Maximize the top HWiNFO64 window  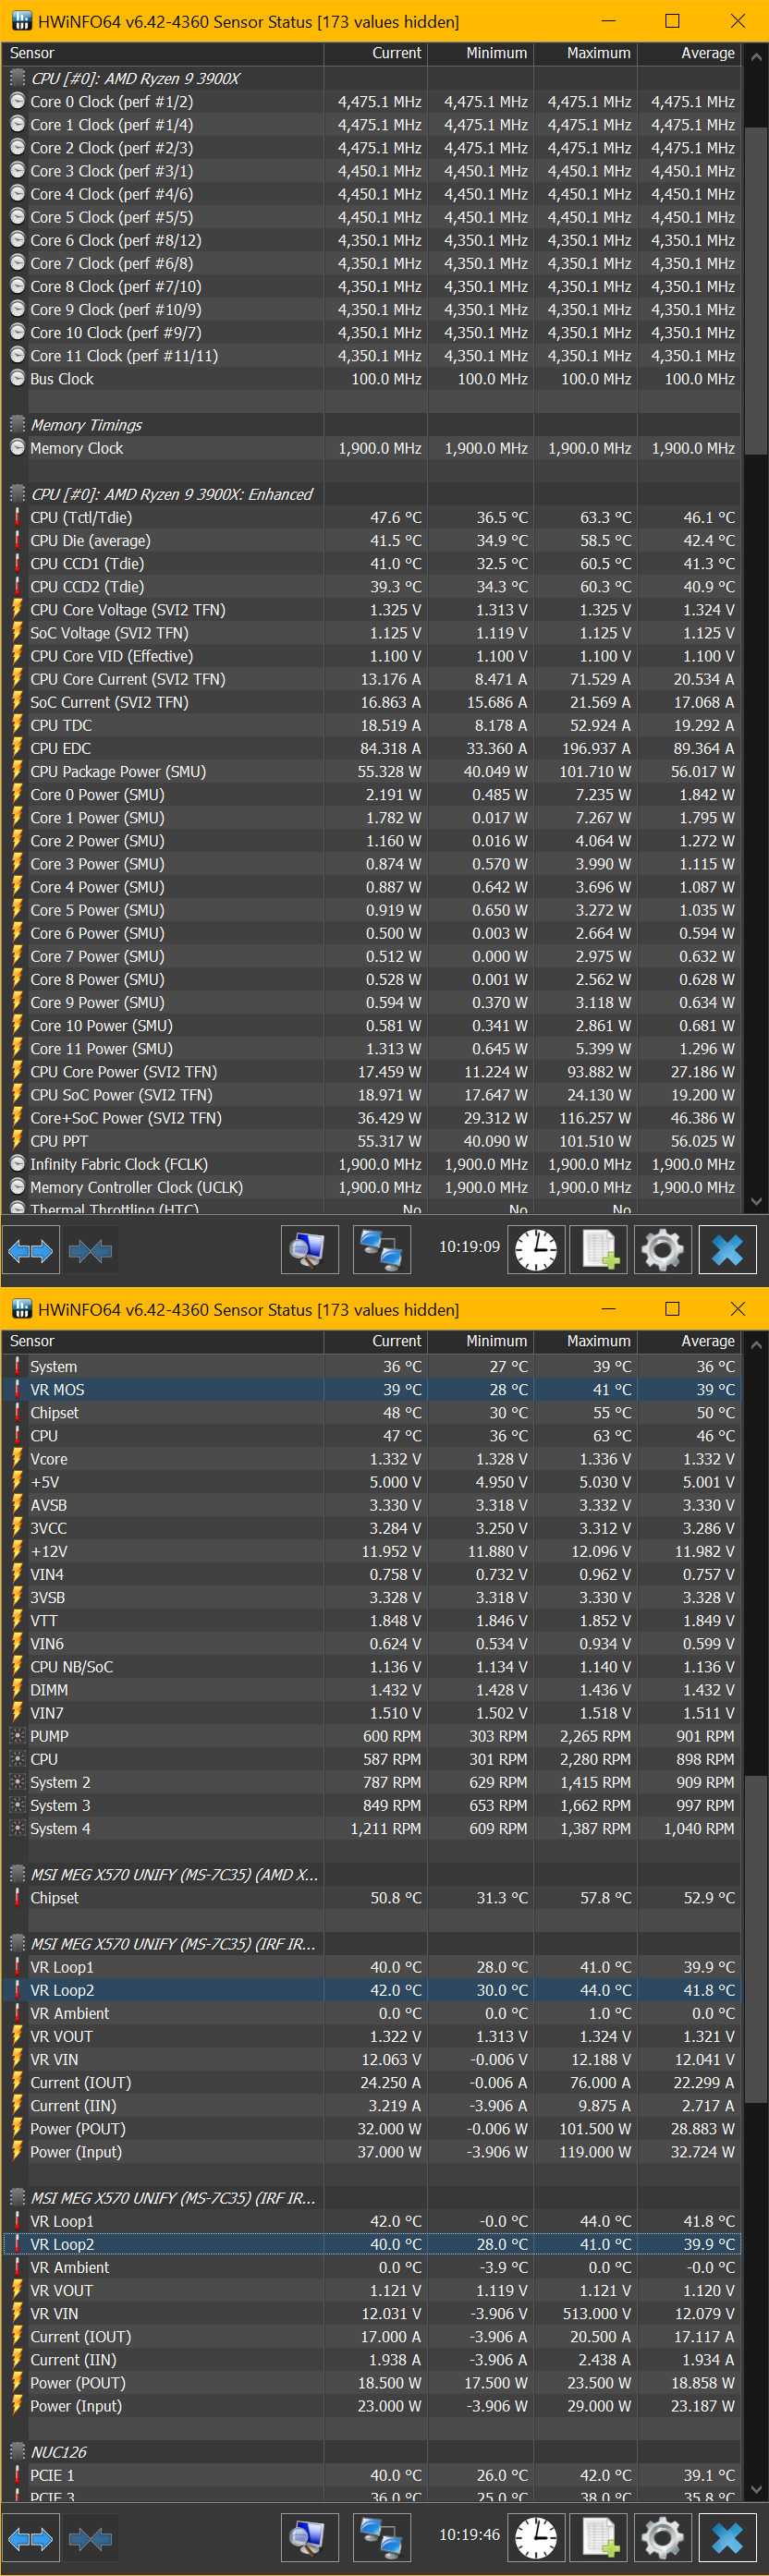(672, 21)
